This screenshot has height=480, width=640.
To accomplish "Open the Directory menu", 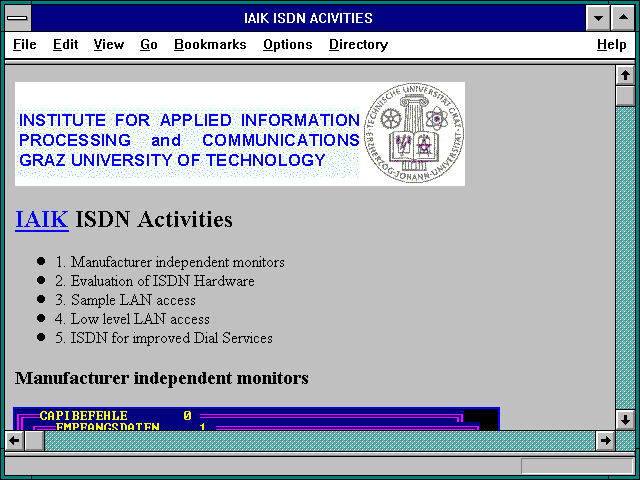I will point(358,44).
